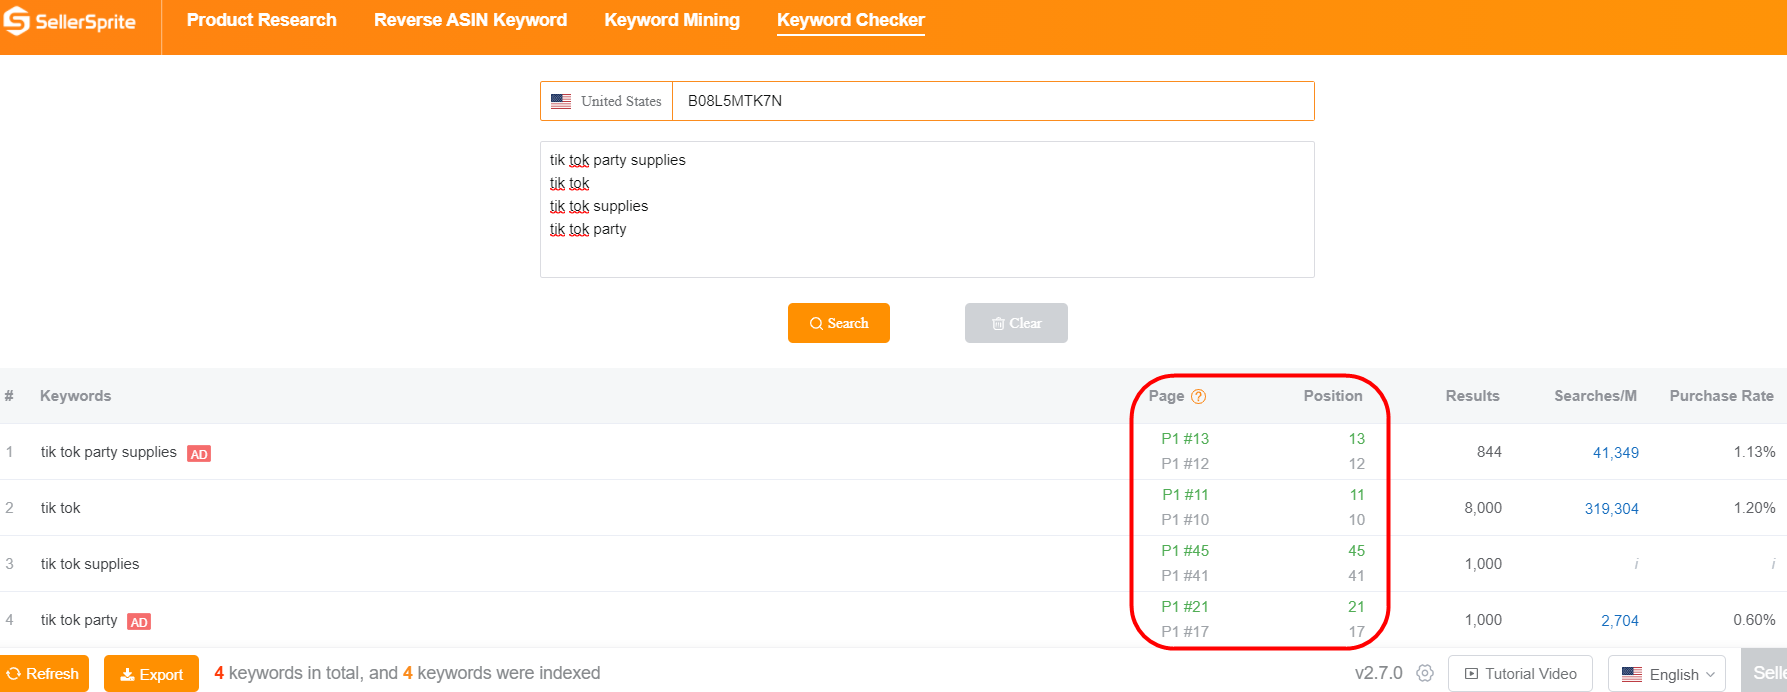The width and height of the screenshot is (1787, 692).
Task: Click the Searches/M column header
Action: [1595, 396]
